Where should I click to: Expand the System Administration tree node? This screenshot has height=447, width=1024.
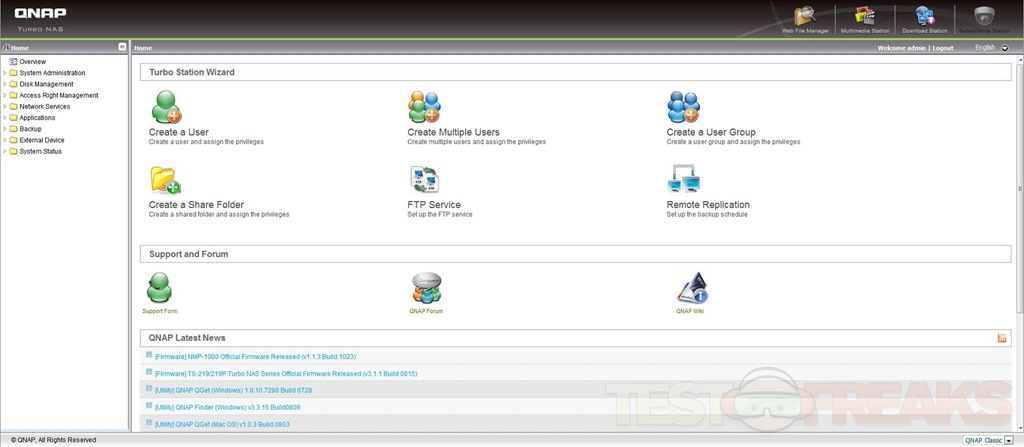pos(5,73)
